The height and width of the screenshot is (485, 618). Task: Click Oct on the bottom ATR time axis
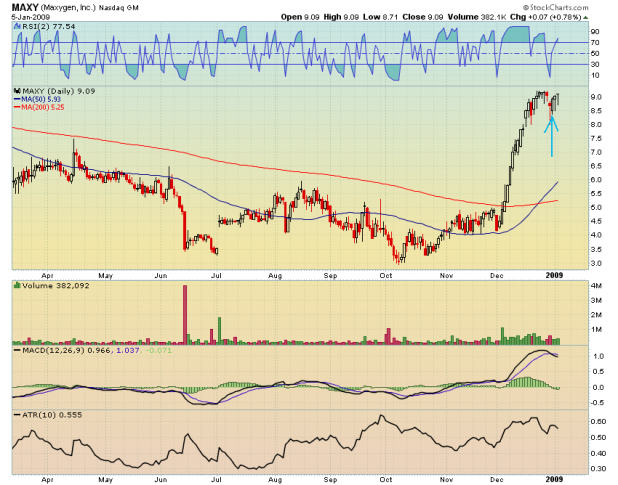(x=385, y=479)
